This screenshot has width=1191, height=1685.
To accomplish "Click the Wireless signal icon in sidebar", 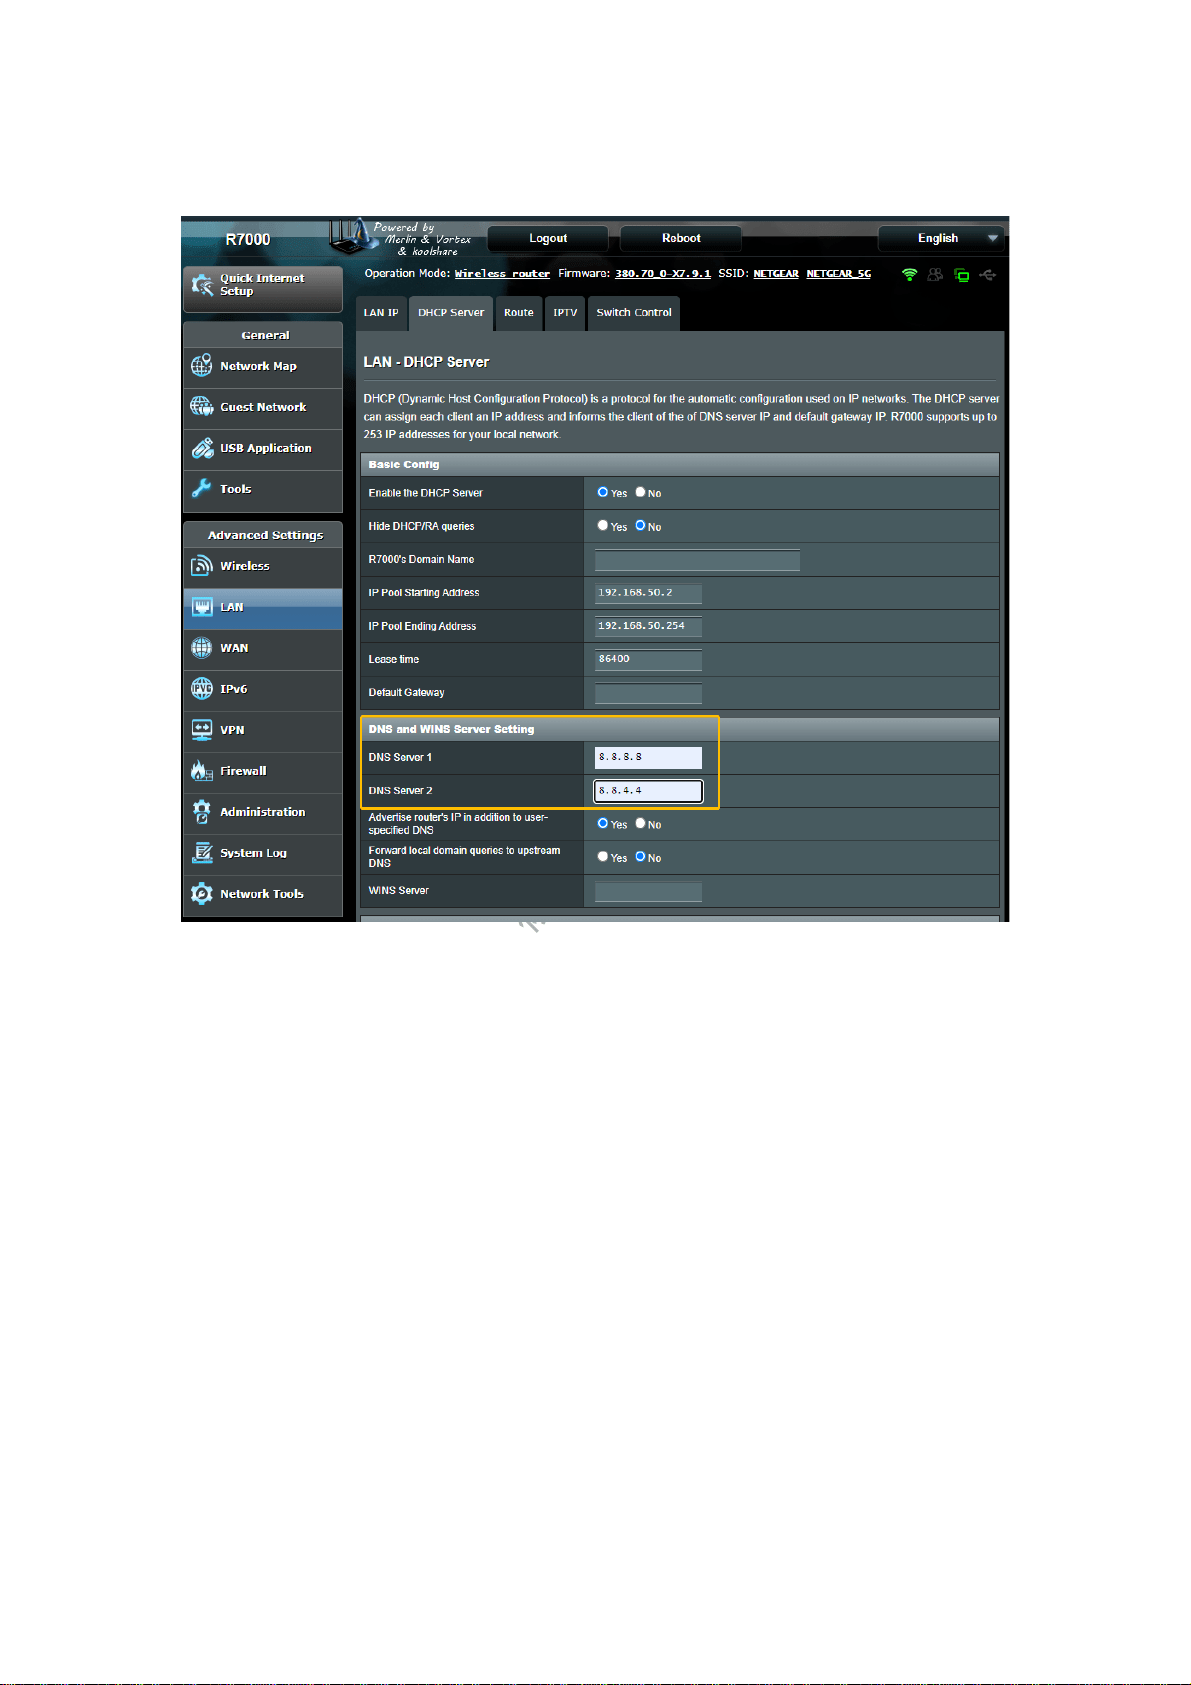I will click(x=201, y=566).
